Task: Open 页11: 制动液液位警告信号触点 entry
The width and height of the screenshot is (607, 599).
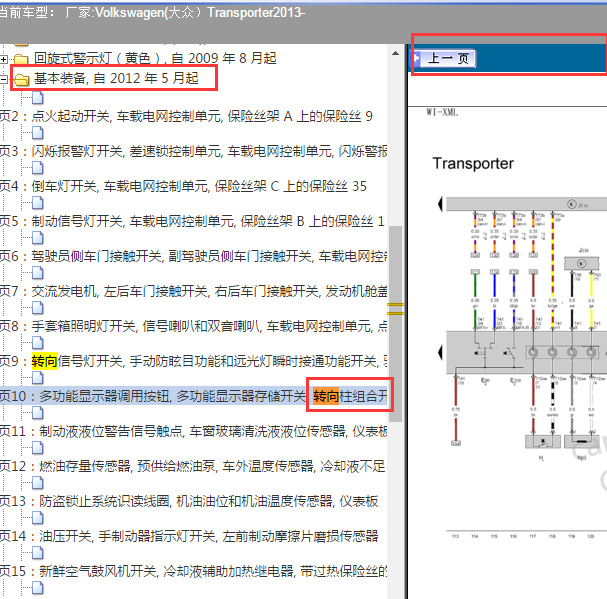Action: click(194, 431)
